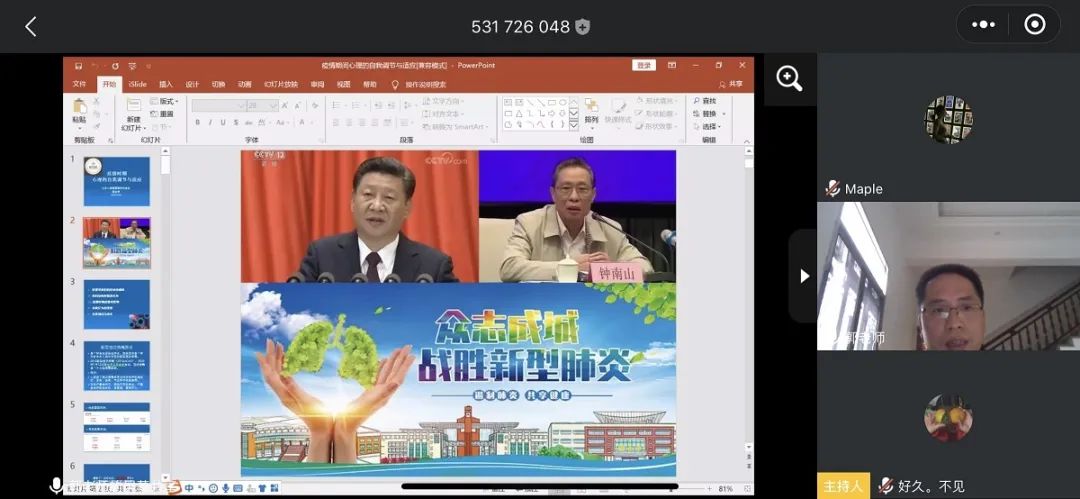Image resolution: width=1080 pixels, height=499 pixels.
Task: Click the 粘贴 paste icon
Action: coord(79,105)
